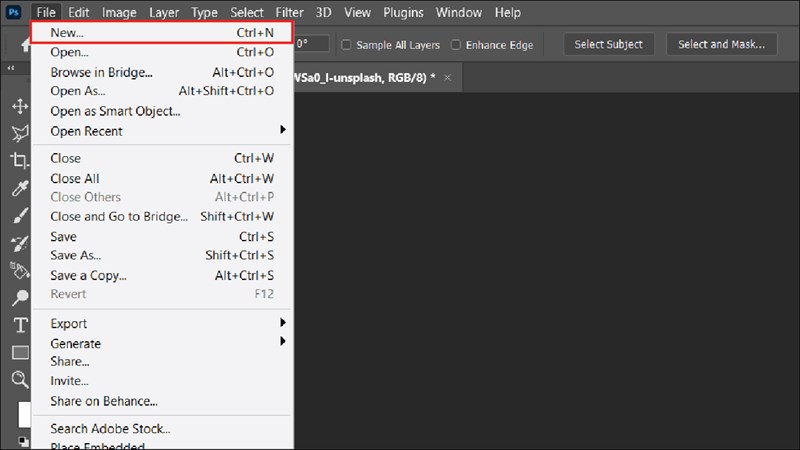This screenshot has height=450, width=800.
Task: Open the 3D menu
Action: [x=323, y=12]
